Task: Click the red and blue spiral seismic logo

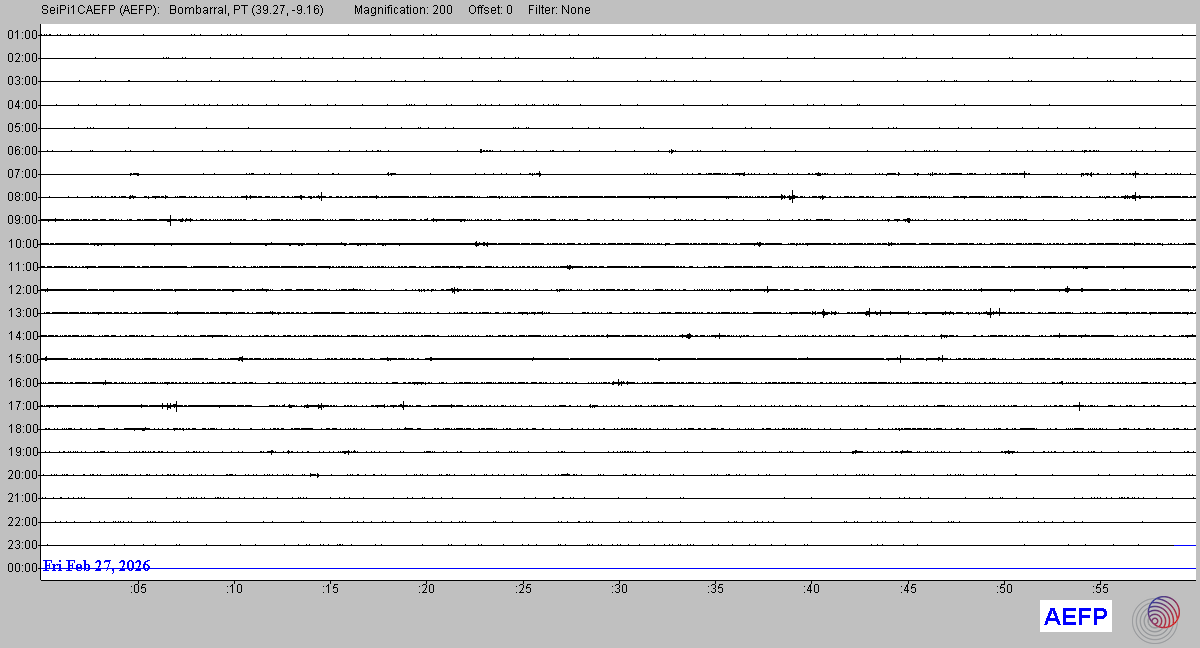Action: (x=1156, y=617)
